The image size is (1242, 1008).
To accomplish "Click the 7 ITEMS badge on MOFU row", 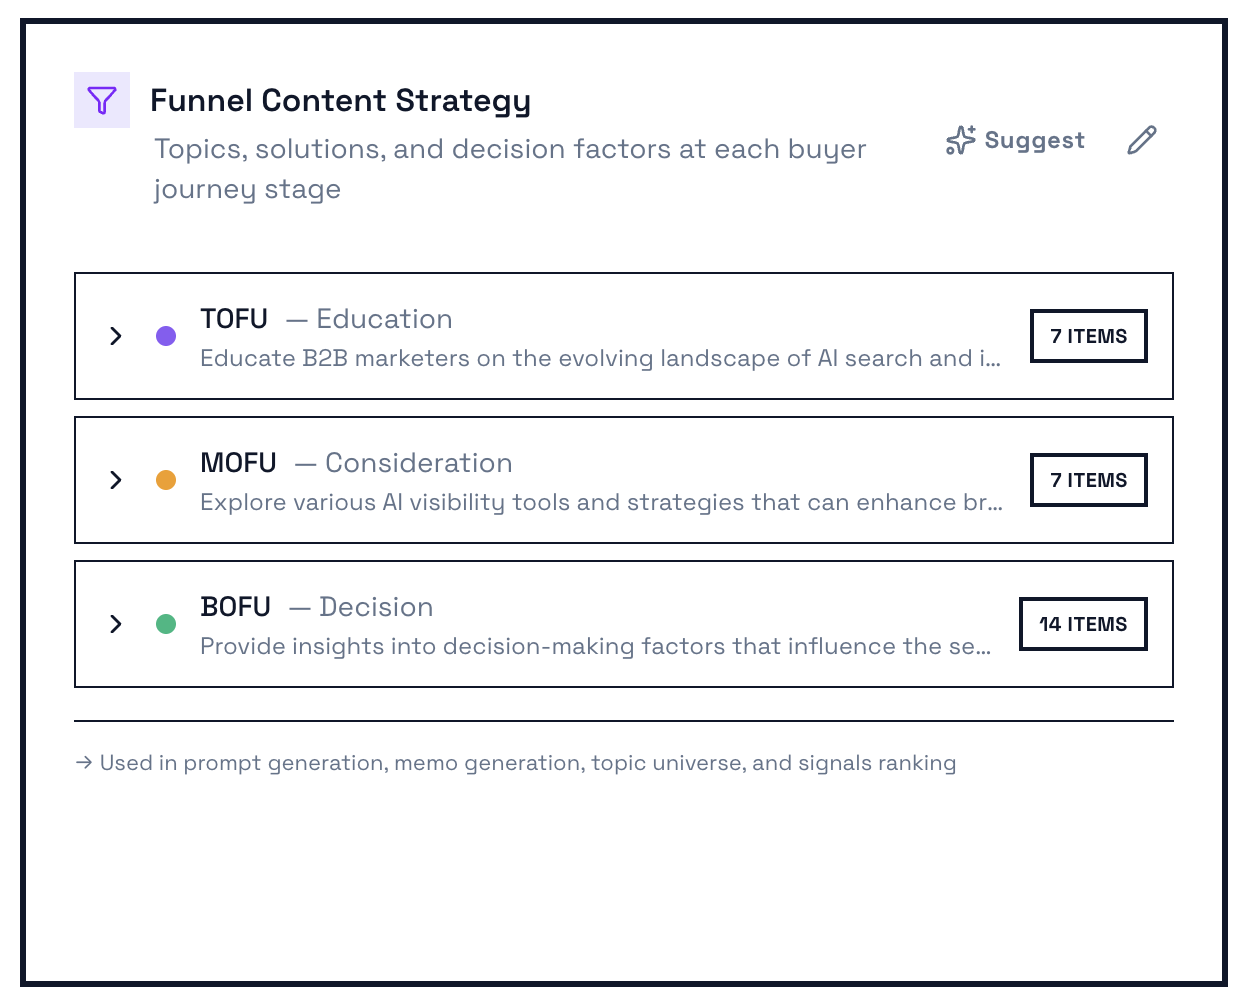I will pos(1088,480).
